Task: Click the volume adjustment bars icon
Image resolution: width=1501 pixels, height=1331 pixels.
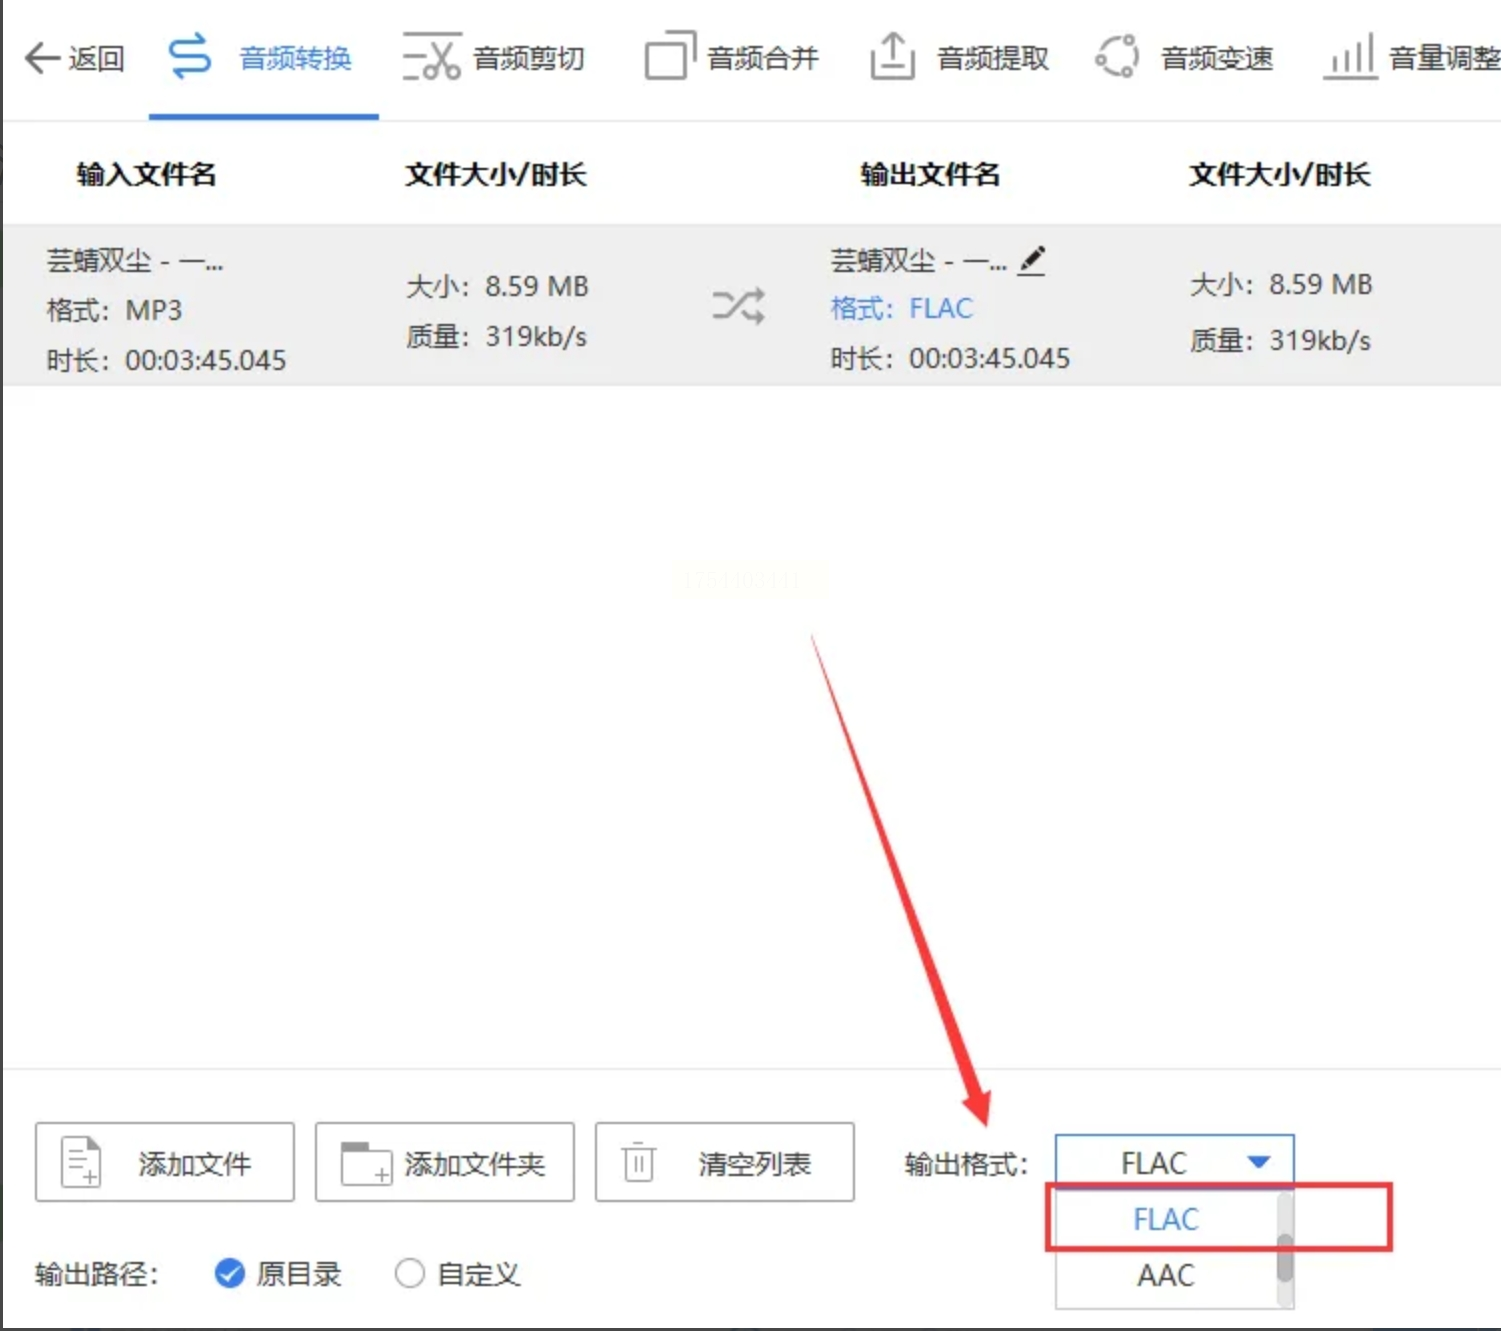Action: [1350, 56]
